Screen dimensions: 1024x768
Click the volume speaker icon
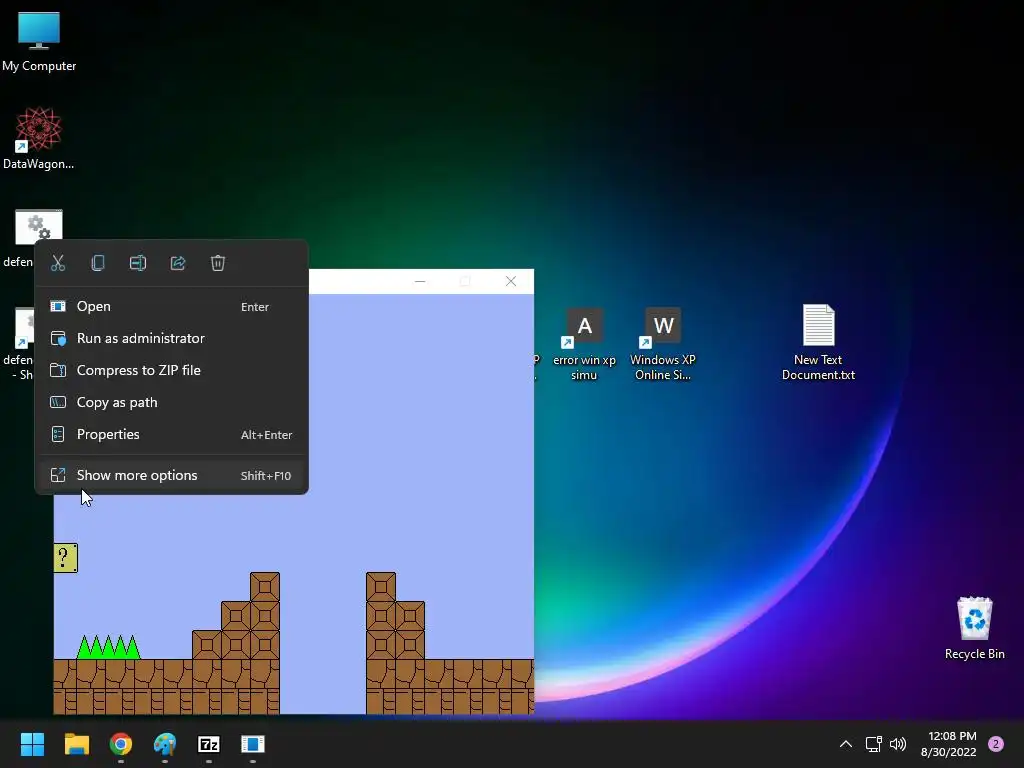coord(898,744)
